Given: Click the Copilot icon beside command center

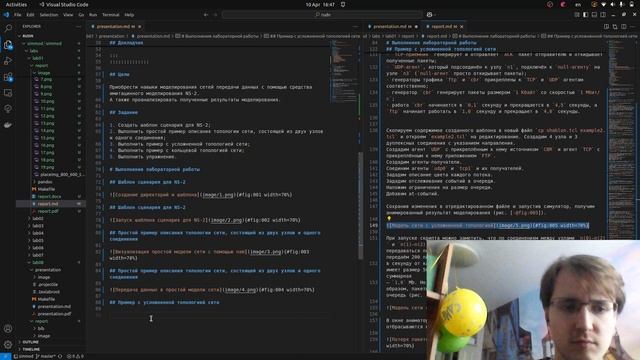Looking at the screenshot, I should (x=429, y=15).
